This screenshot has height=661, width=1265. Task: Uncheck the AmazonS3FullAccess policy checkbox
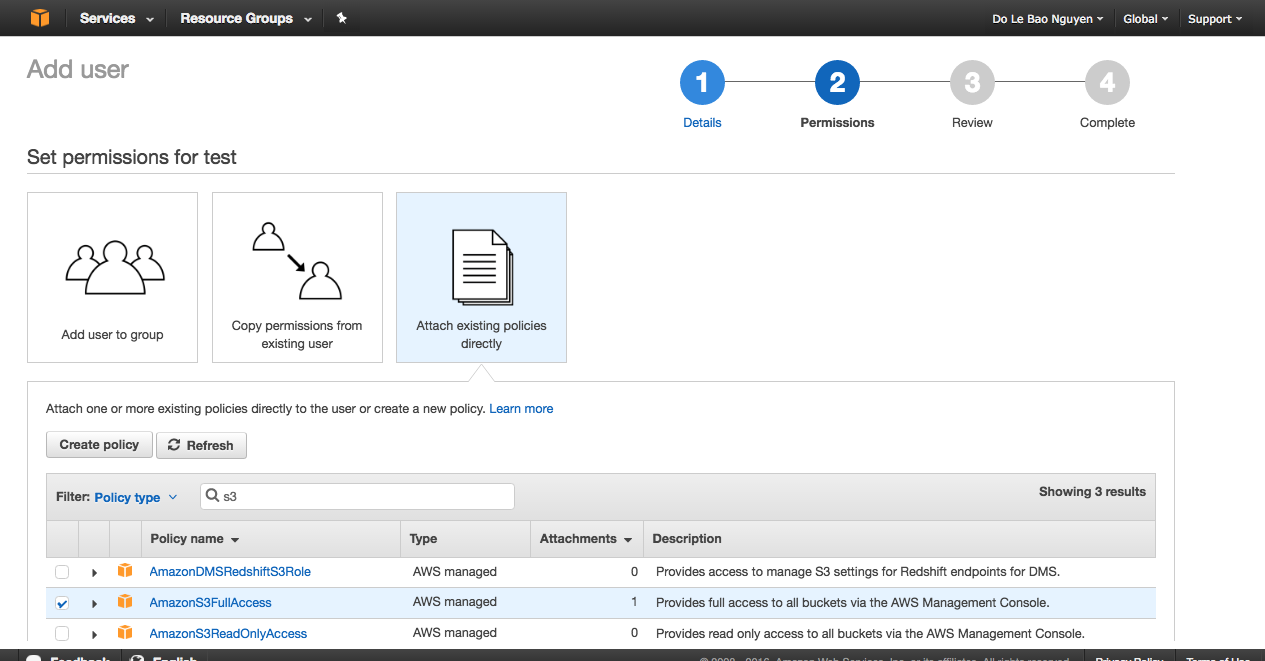click(x=62, y=603)
